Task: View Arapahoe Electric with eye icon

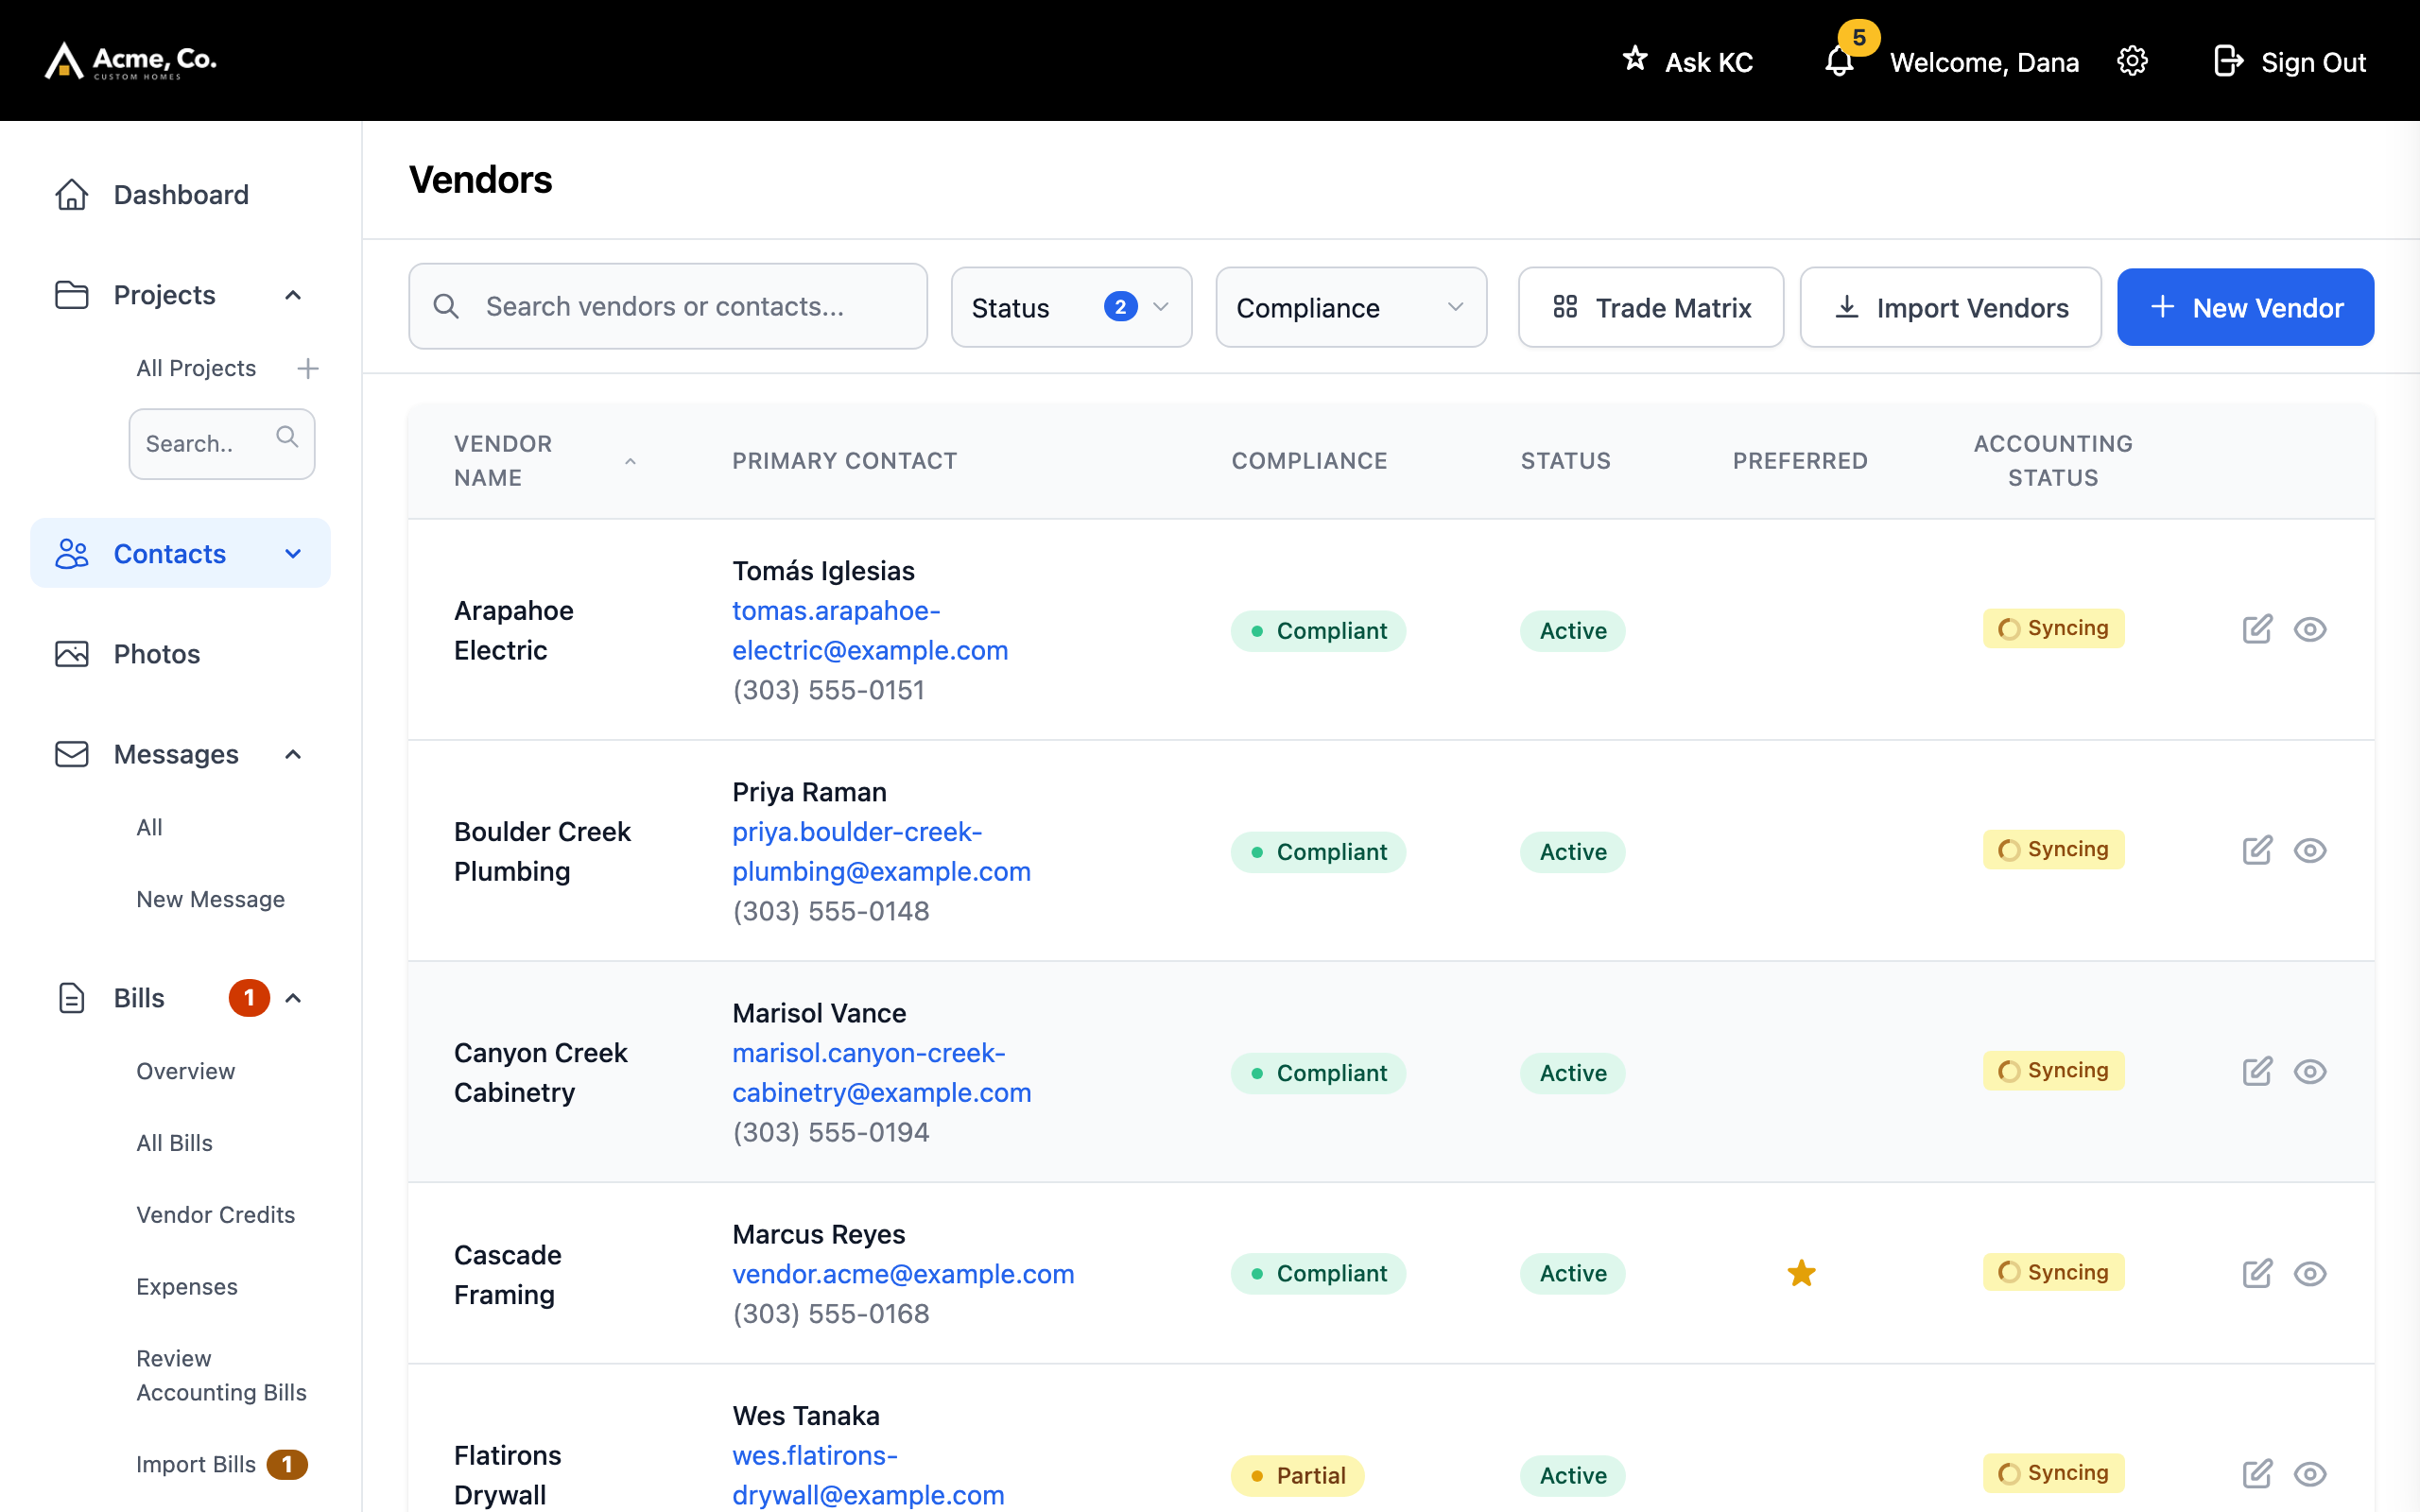Action: coord(2310,629)
